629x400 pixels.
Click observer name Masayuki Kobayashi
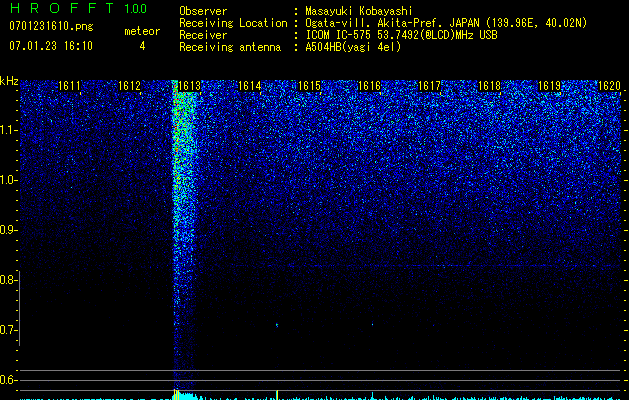click(359, 11)
